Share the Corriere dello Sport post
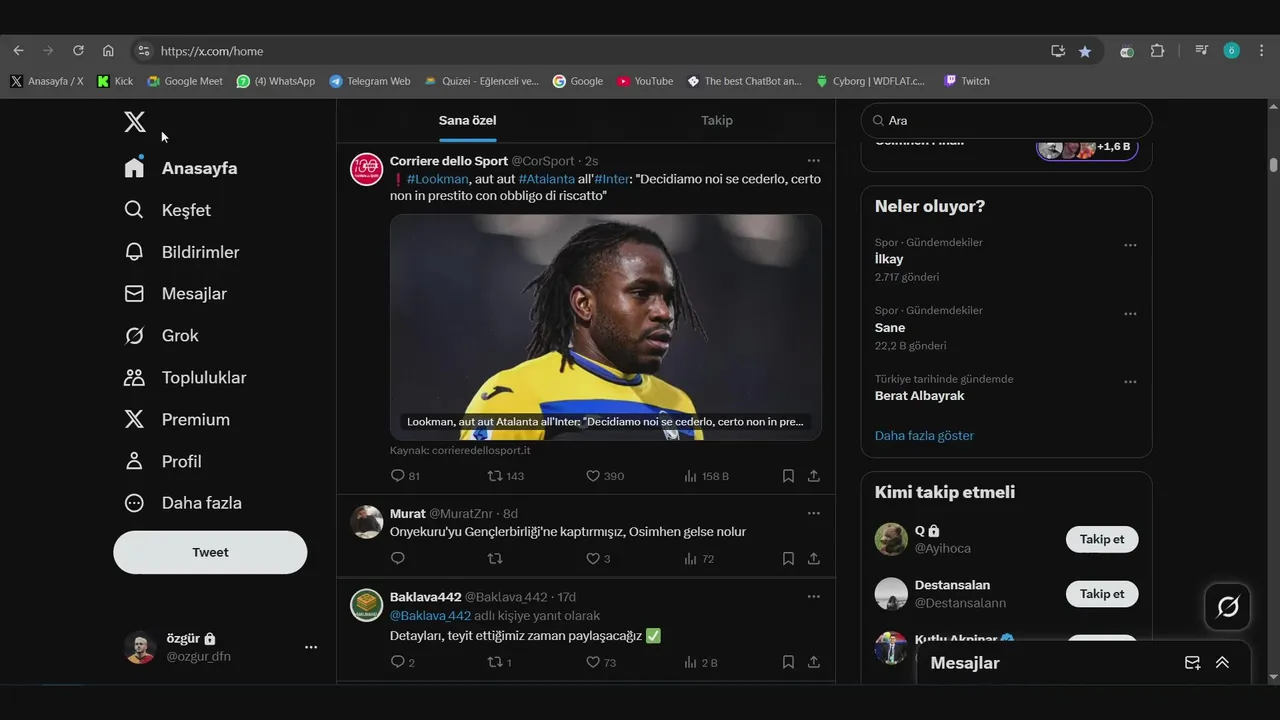 pyautogui.click(x=814, y=476)
